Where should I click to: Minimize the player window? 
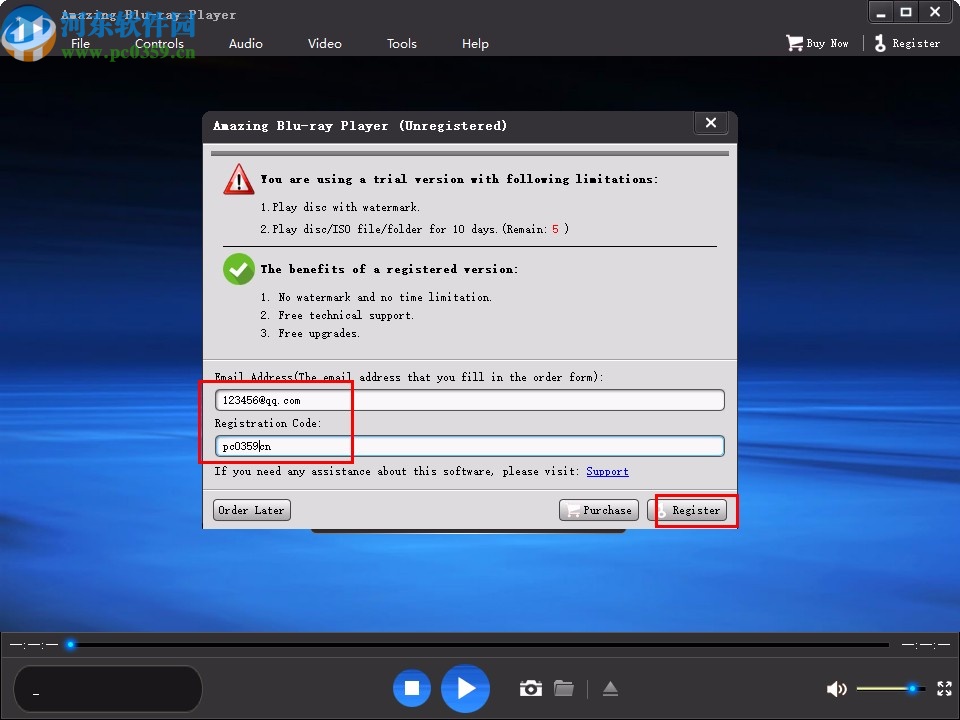click(882, 12)
